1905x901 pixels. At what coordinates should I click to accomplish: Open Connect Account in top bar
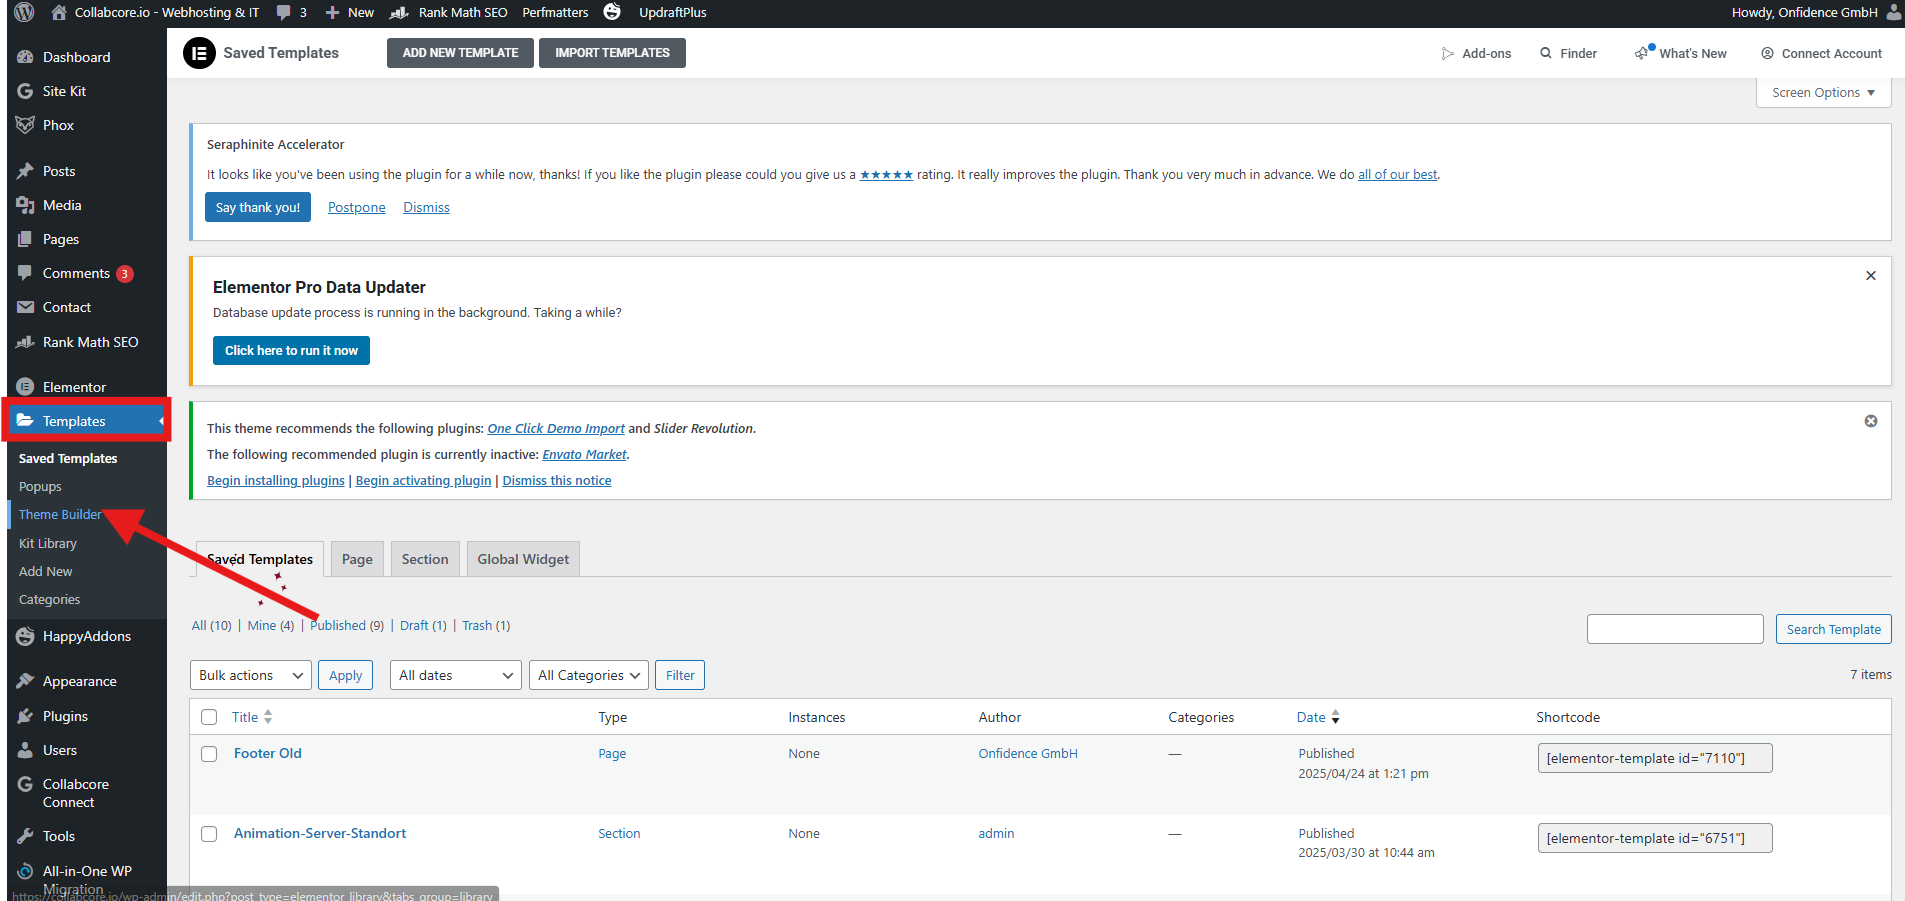pyautogui.click(x=1821, y=53)
